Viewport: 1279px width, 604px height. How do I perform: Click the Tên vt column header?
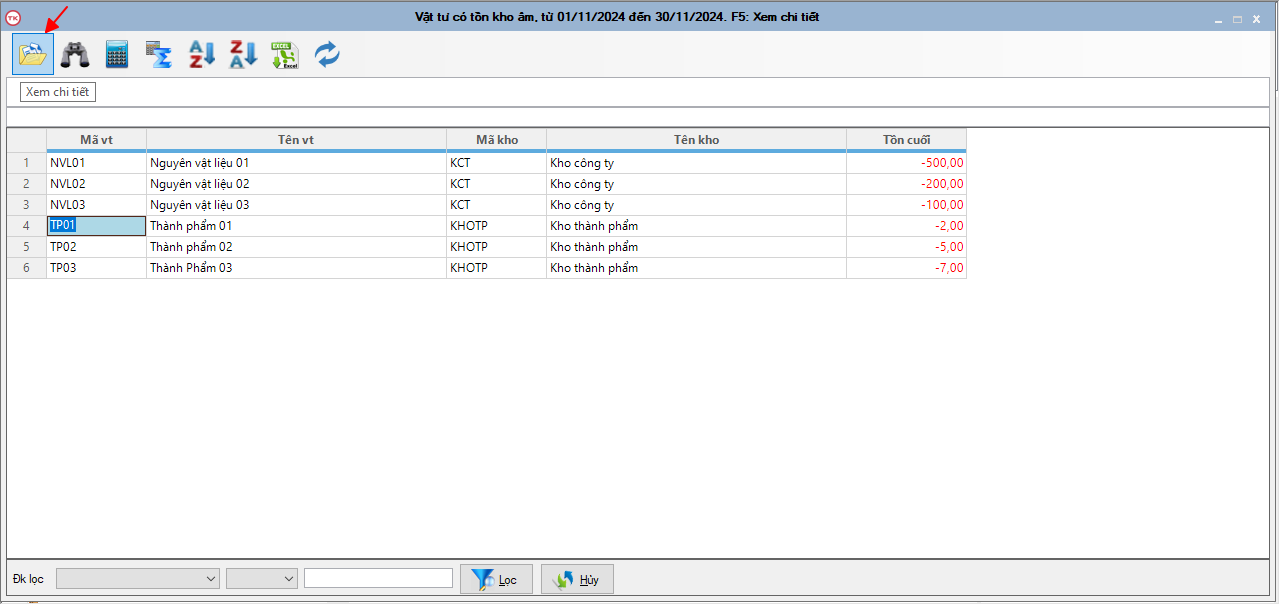coord(296,140)
